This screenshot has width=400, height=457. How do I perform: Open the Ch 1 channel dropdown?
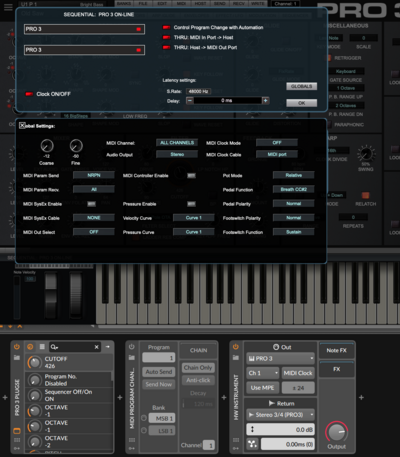[x=263, y=373]
